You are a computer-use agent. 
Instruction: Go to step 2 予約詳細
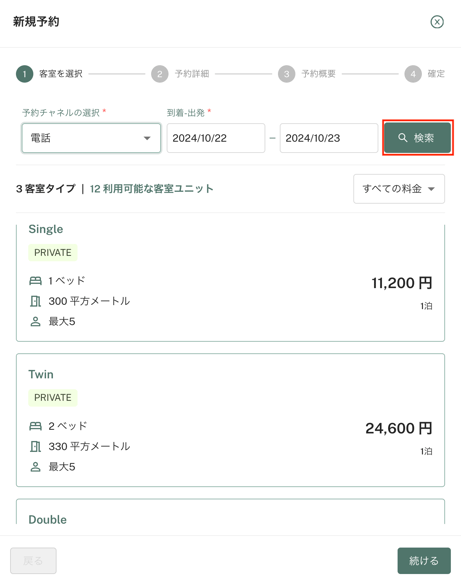coord(180,74)
